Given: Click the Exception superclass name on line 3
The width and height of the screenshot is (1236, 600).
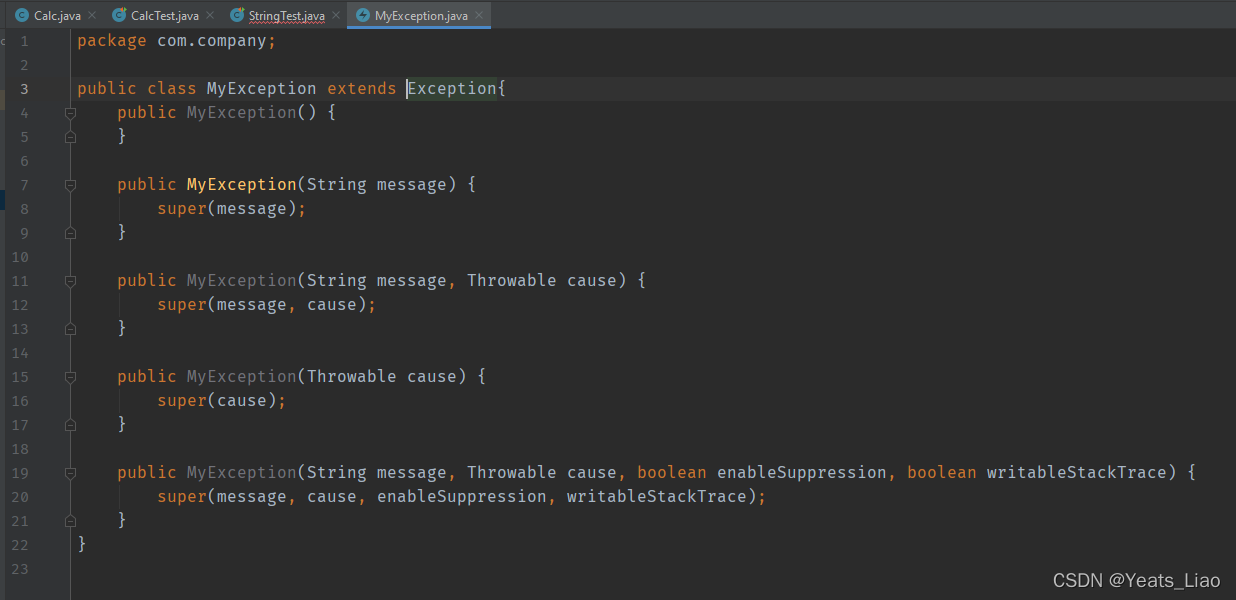Looking at the screenshot, I should click(x=452, y=89).
